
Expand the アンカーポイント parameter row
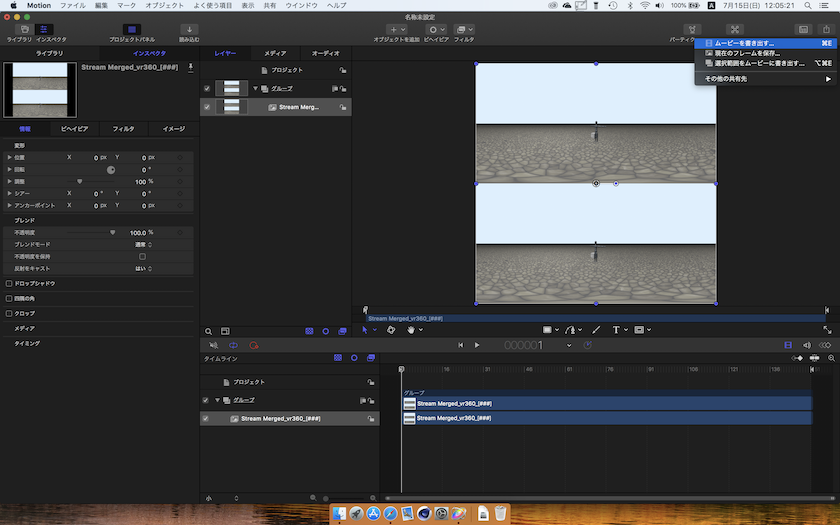9,205
